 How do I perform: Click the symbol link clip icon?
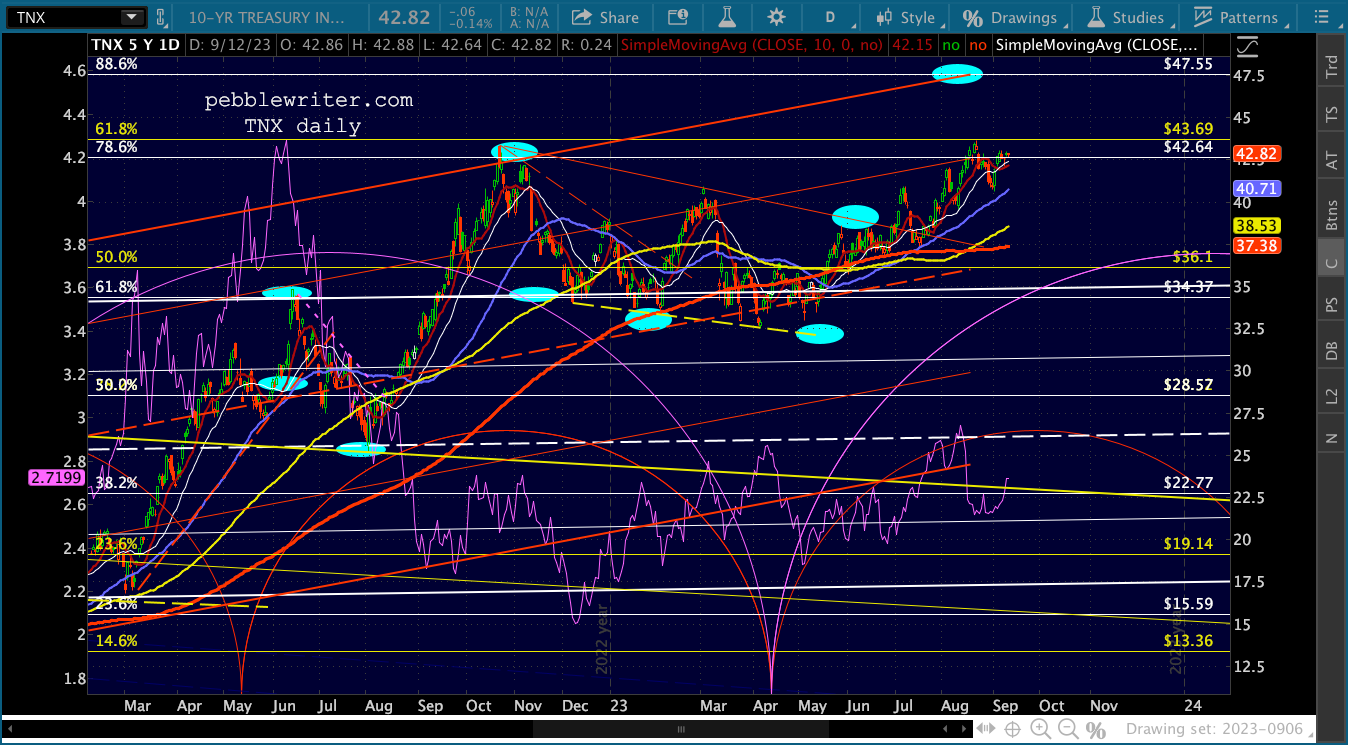[160, 17]
